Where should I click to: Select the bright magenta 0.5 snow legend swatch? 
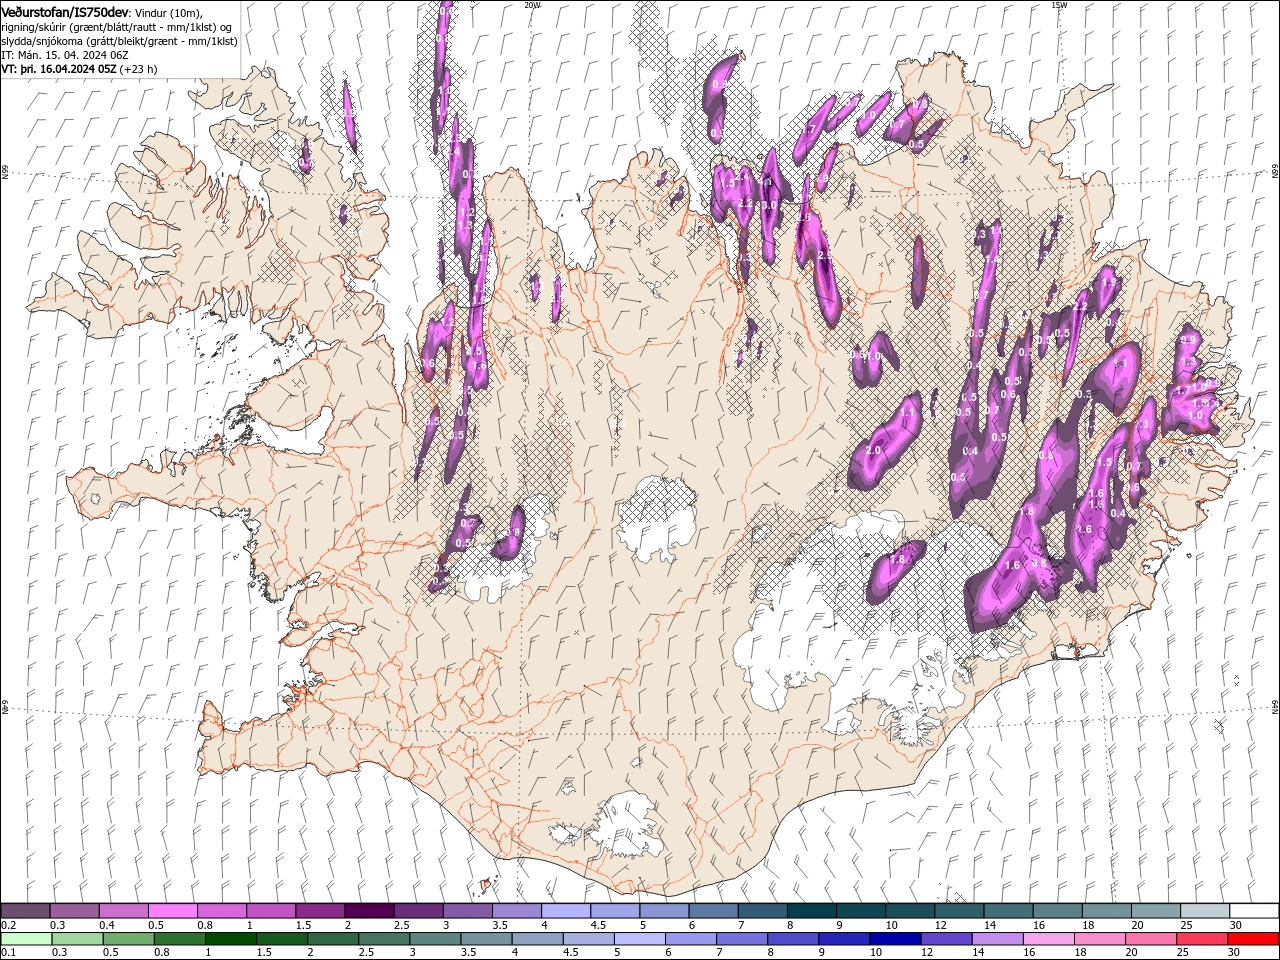click(173, 911)
